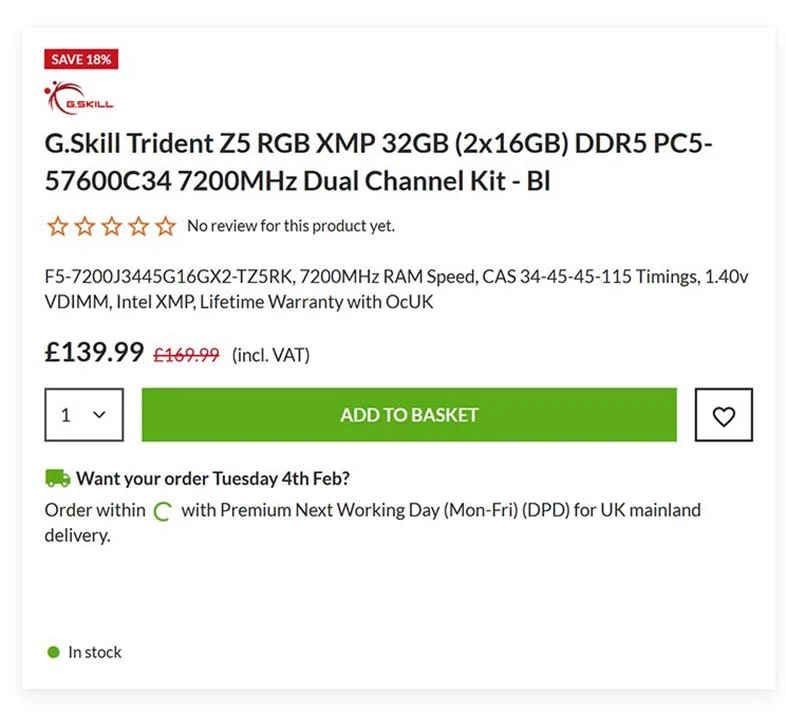
Task: Click the crossed-out £169.99 price
Action: pyautogui.click(x=186, y=354)
